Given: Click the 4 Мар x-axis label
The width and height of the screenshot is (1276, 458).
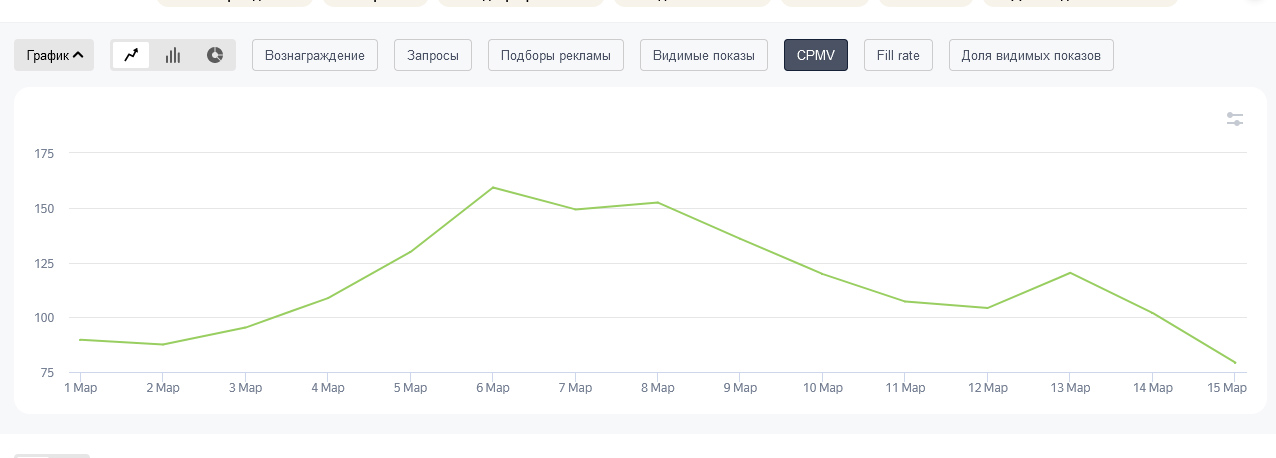Looking at the screenshot, I should point(327,388).
